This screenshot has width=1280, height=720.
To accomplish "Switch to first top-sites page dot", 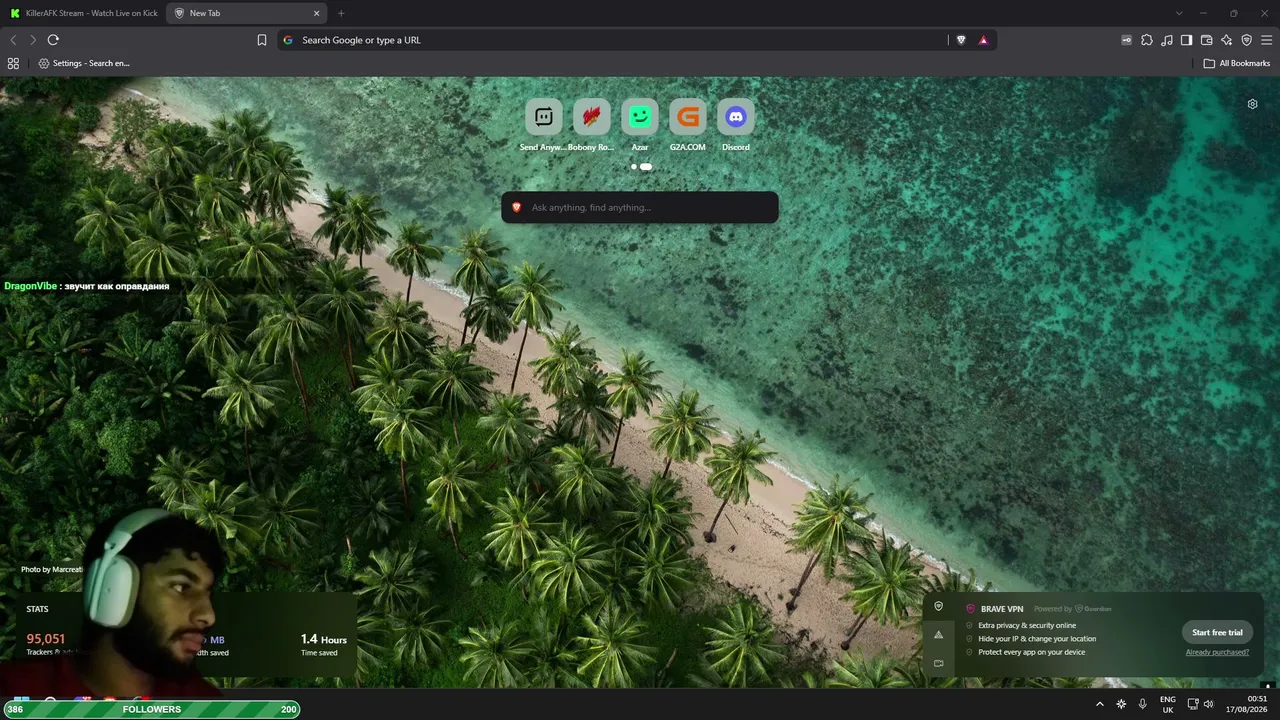I will point(634,167).
